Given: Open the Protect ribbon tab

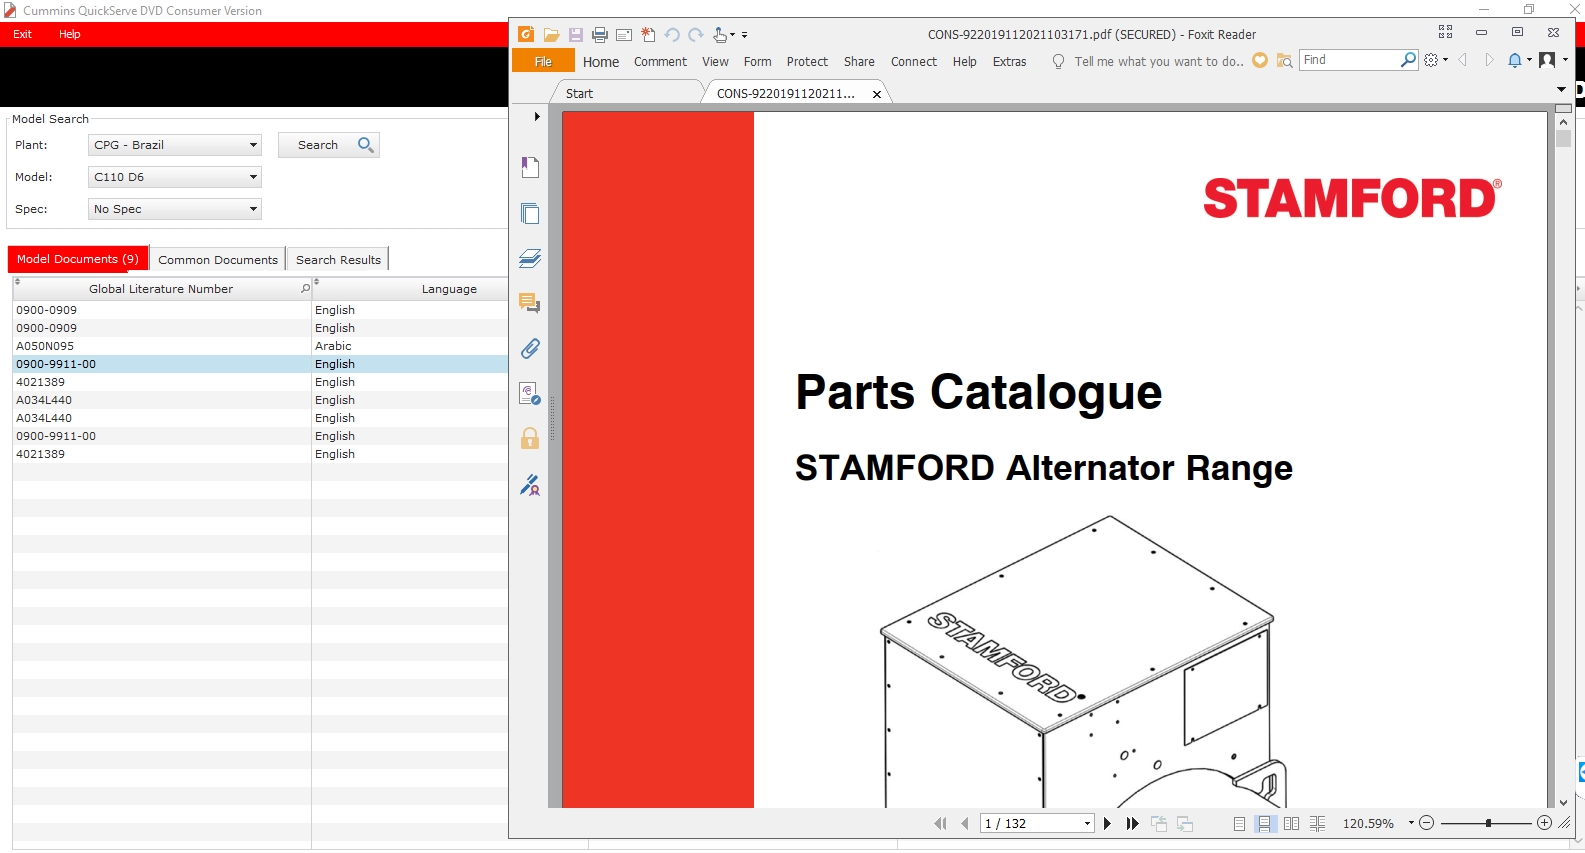Looking at the screenshot, I should (x=807, y=62).
